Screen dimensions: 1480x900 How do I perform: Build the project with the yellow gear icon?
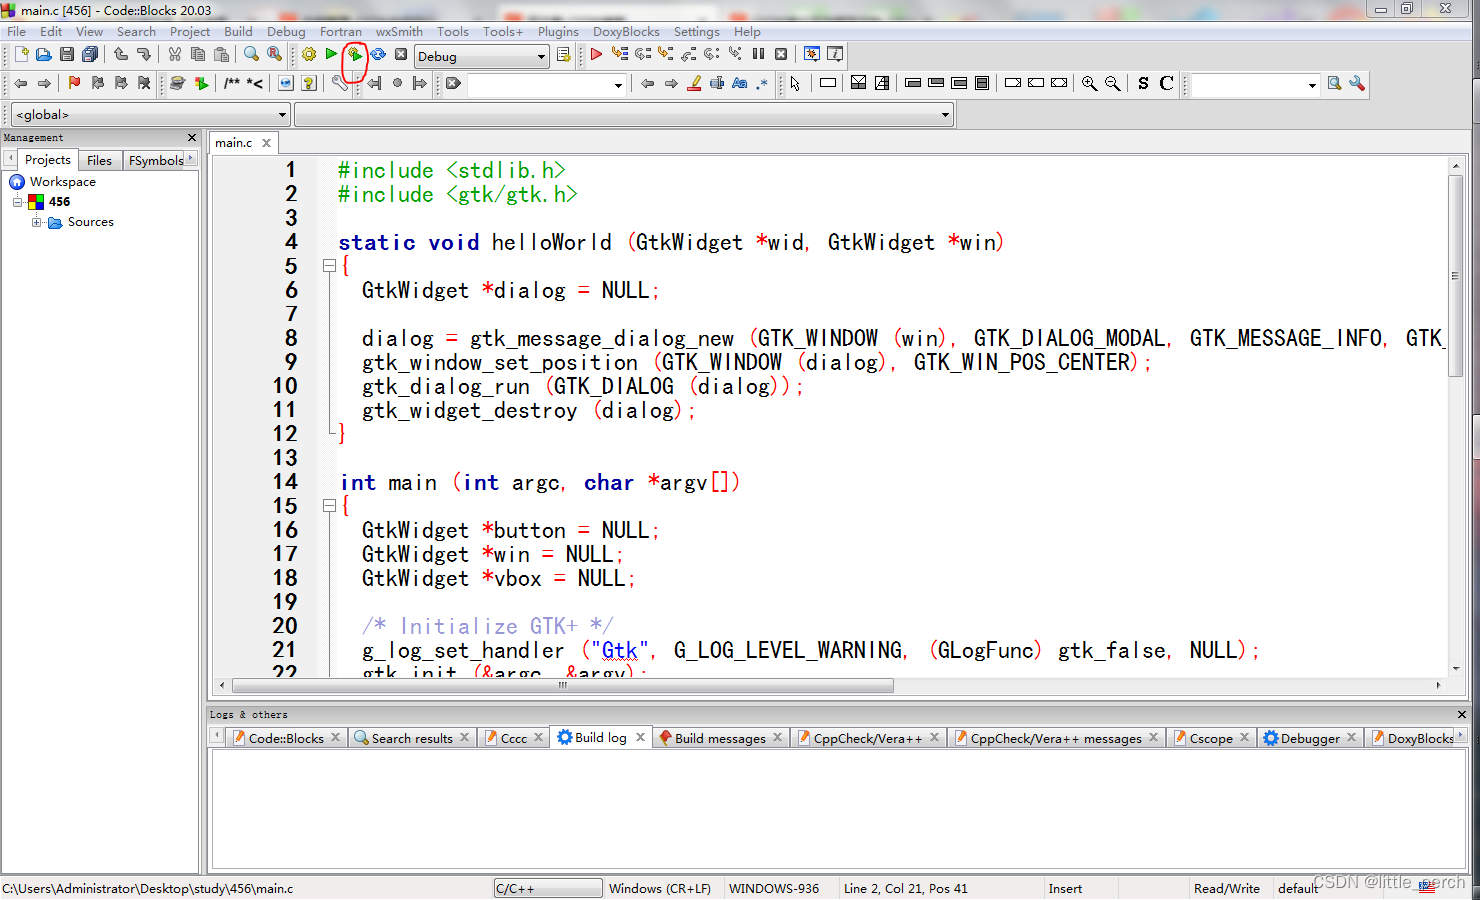[309, 55]
